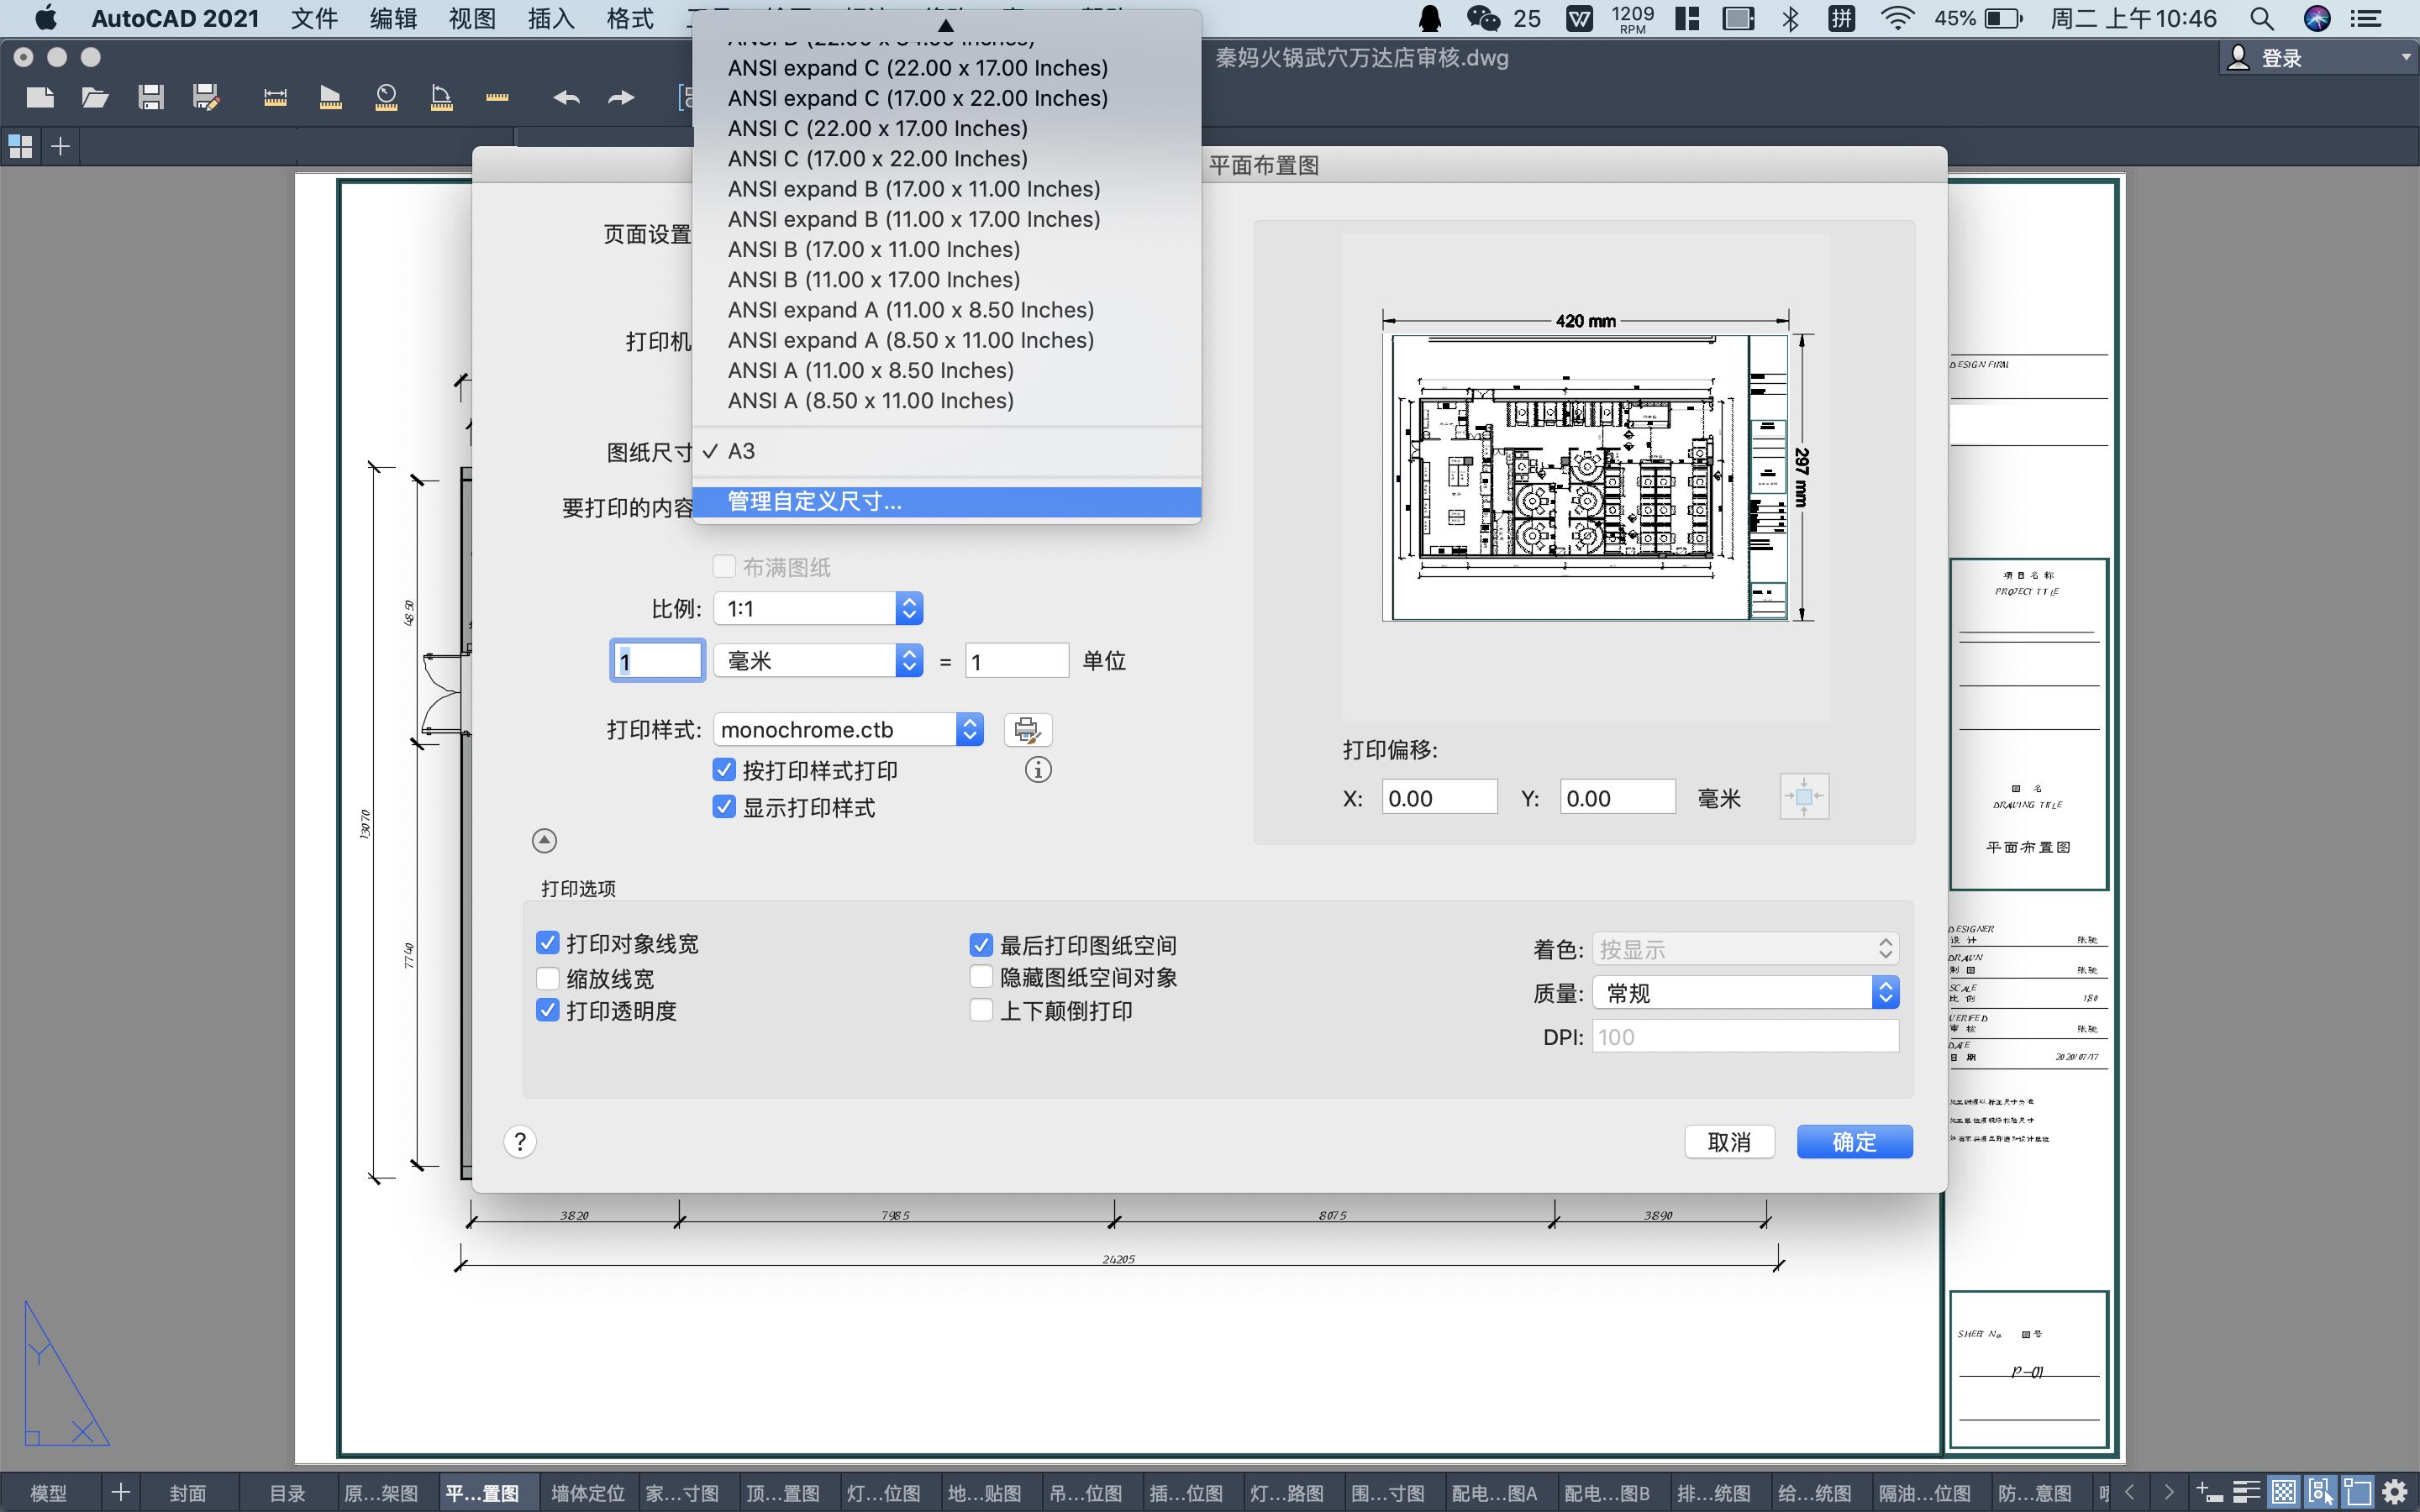
Task: Toggle 上下颠倒打印 checkbox
Action: click(981, 1010)
